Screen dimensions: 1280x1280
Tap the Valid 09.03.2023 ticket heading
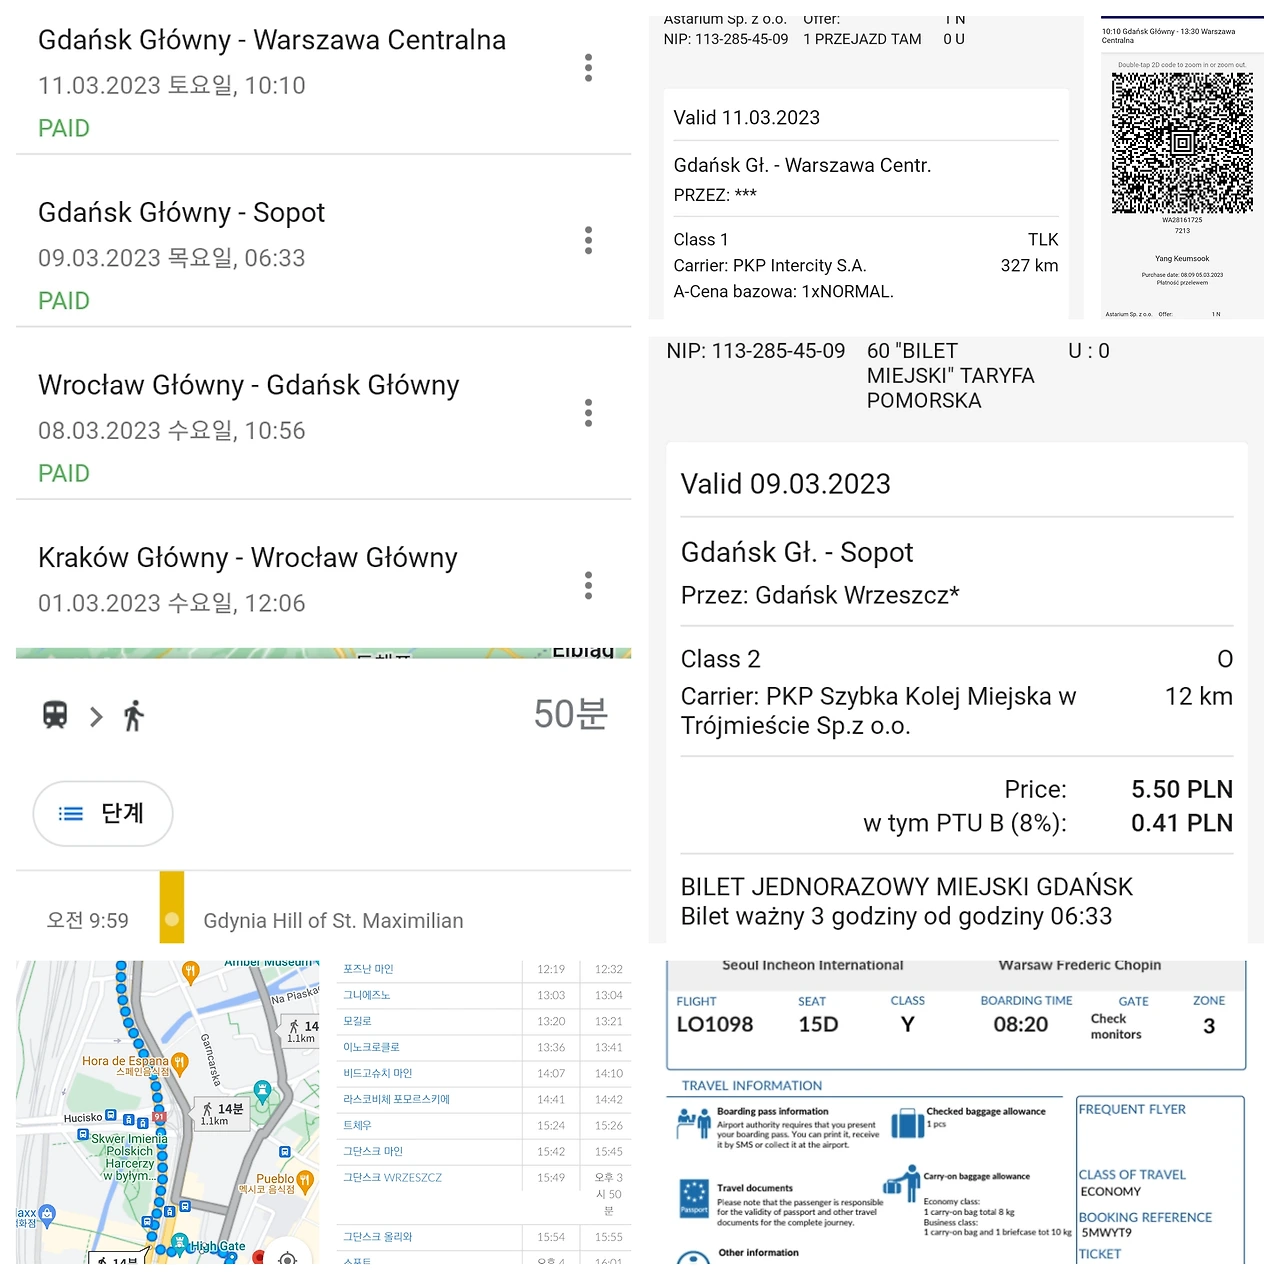pos(785,484)
